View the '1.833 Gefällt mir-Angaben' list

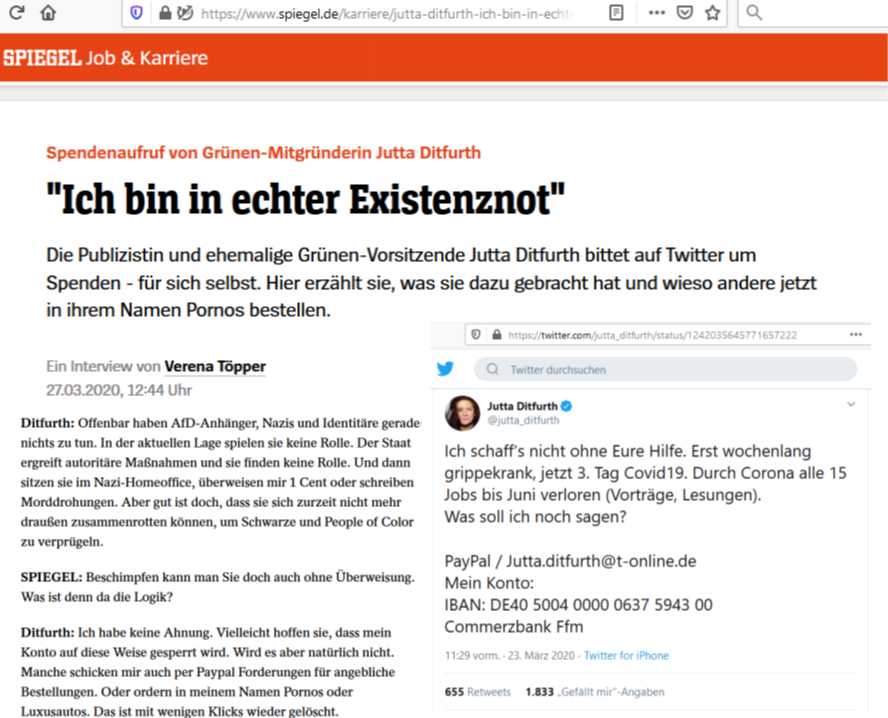(x=595, y=692)
